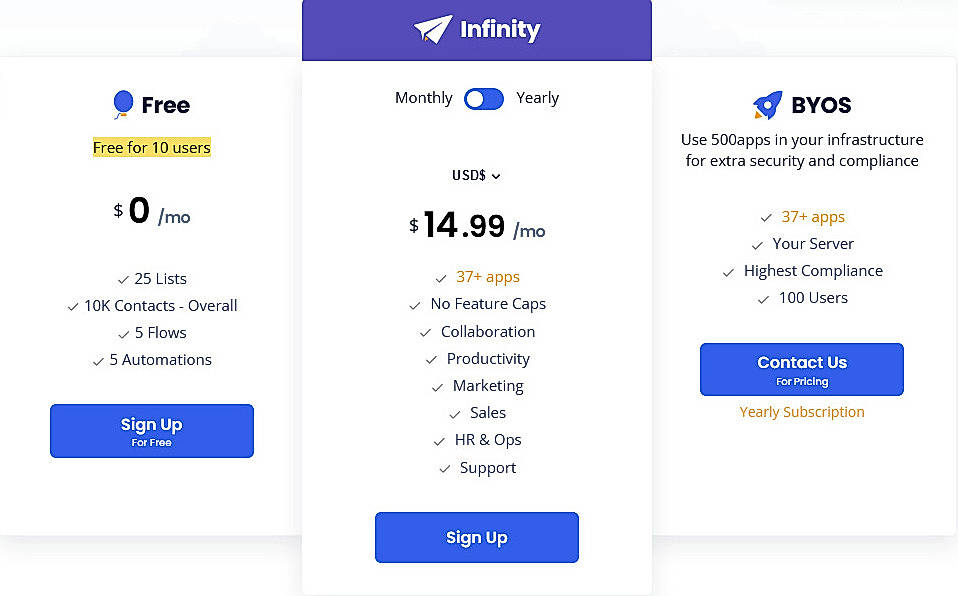Click checkmark icon next to 5 Automations

(98, 361)
